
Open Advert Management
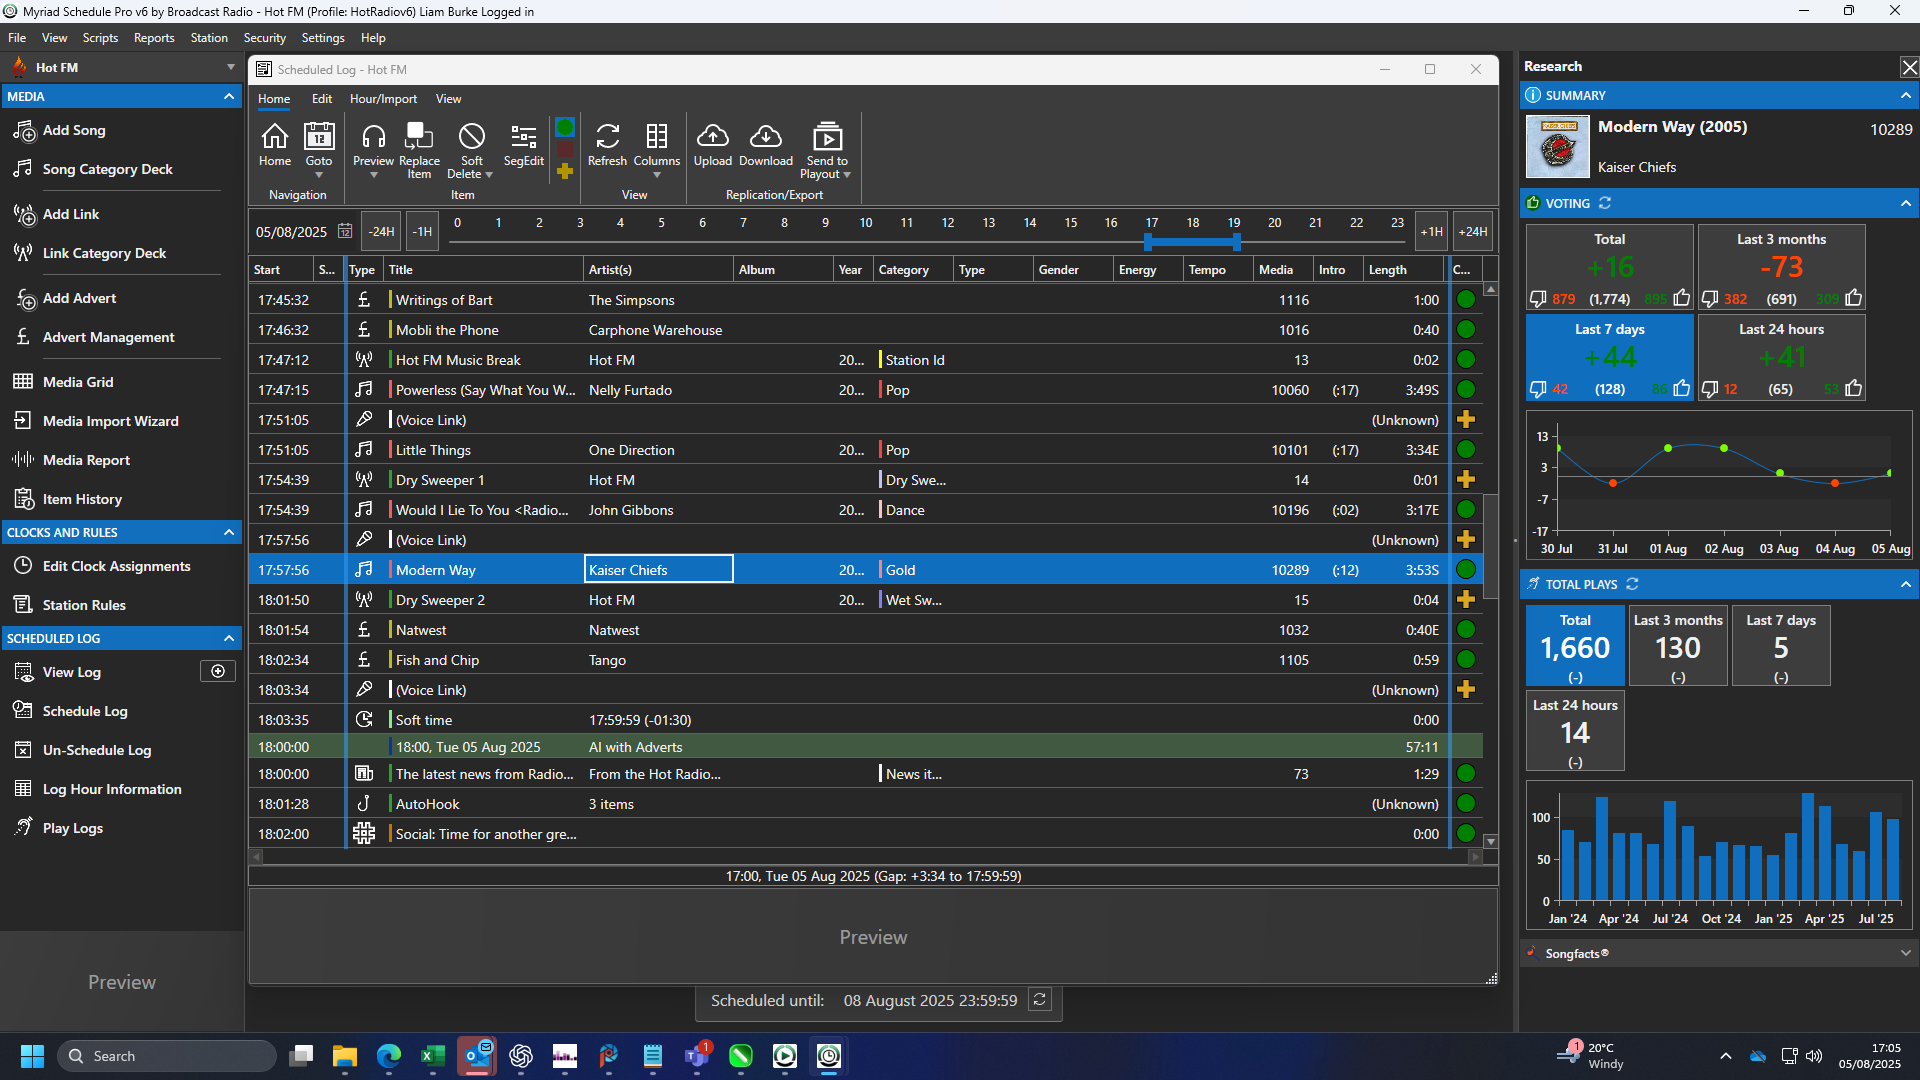point(107,337)
